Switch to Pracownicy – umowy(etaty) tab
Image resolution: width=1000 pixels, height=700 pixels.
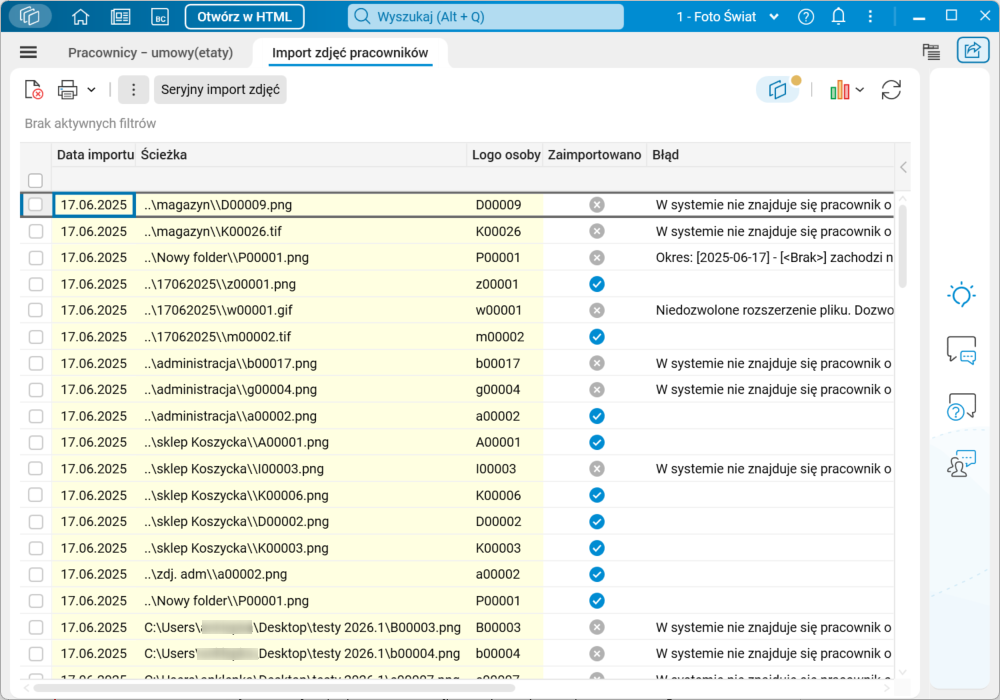click(x=152, y=53)
